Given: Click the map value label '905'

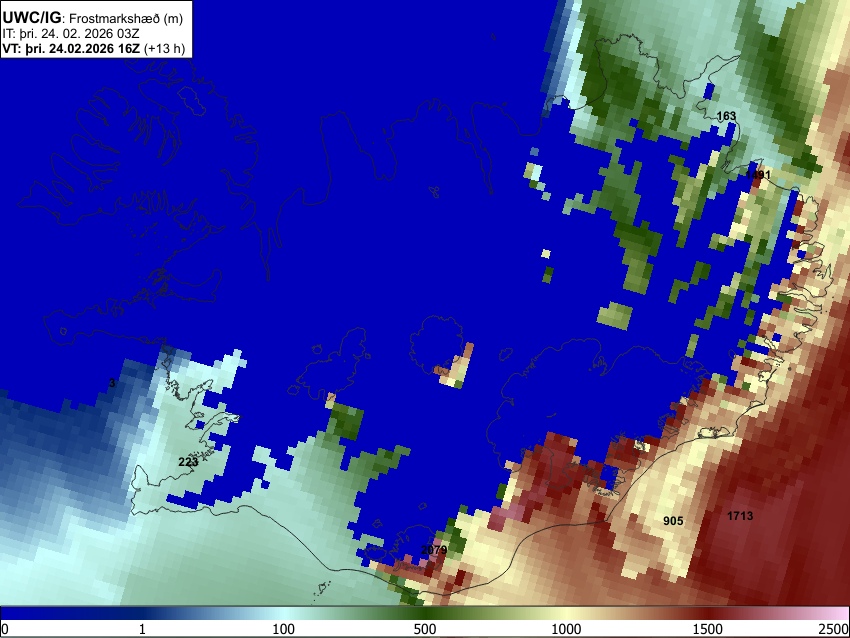Looking at the screenshot, I should point(673,521).
